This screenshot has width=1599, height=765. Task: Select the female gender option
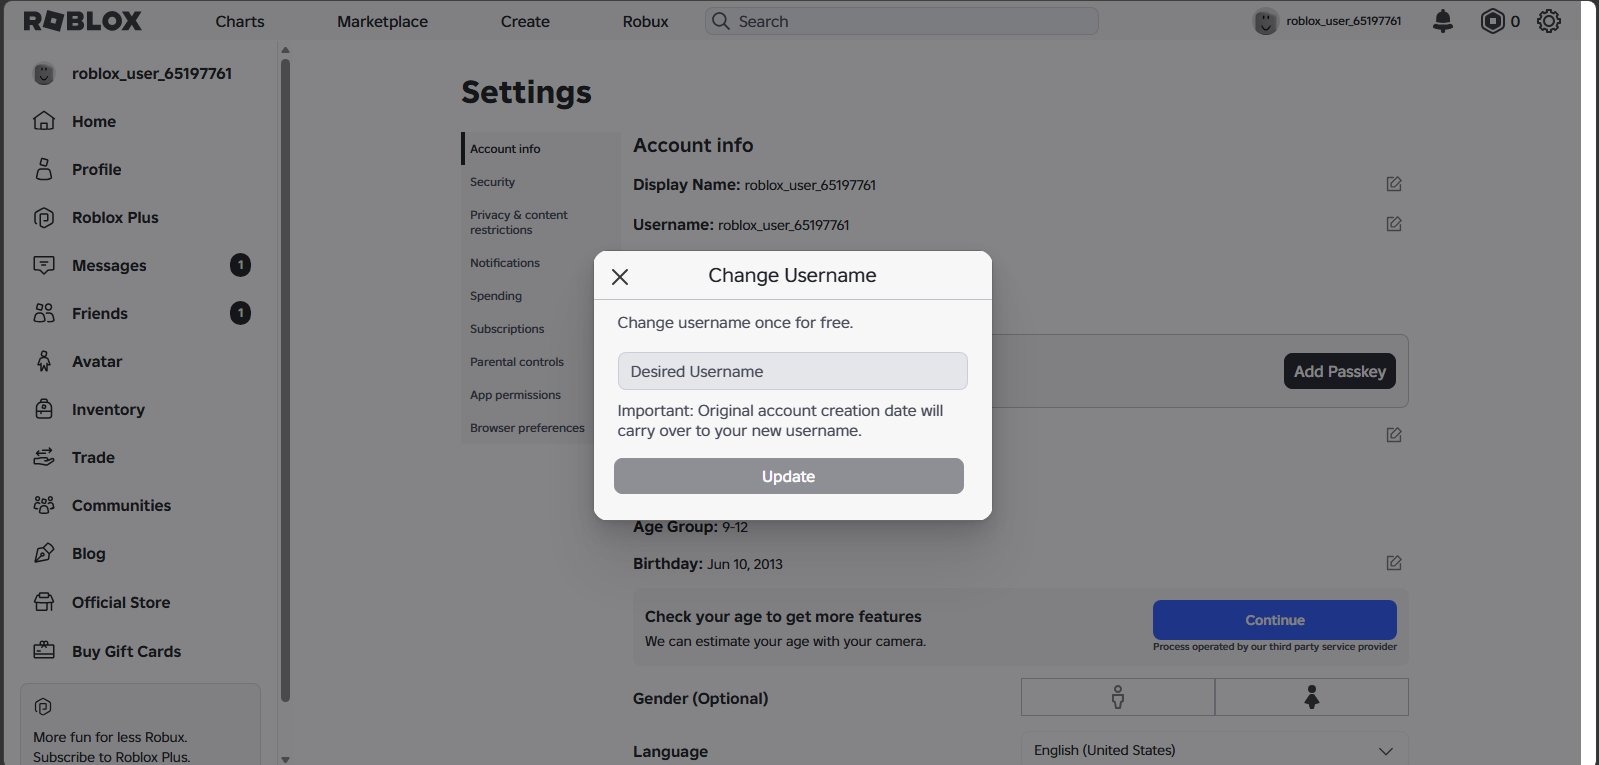1312,697
